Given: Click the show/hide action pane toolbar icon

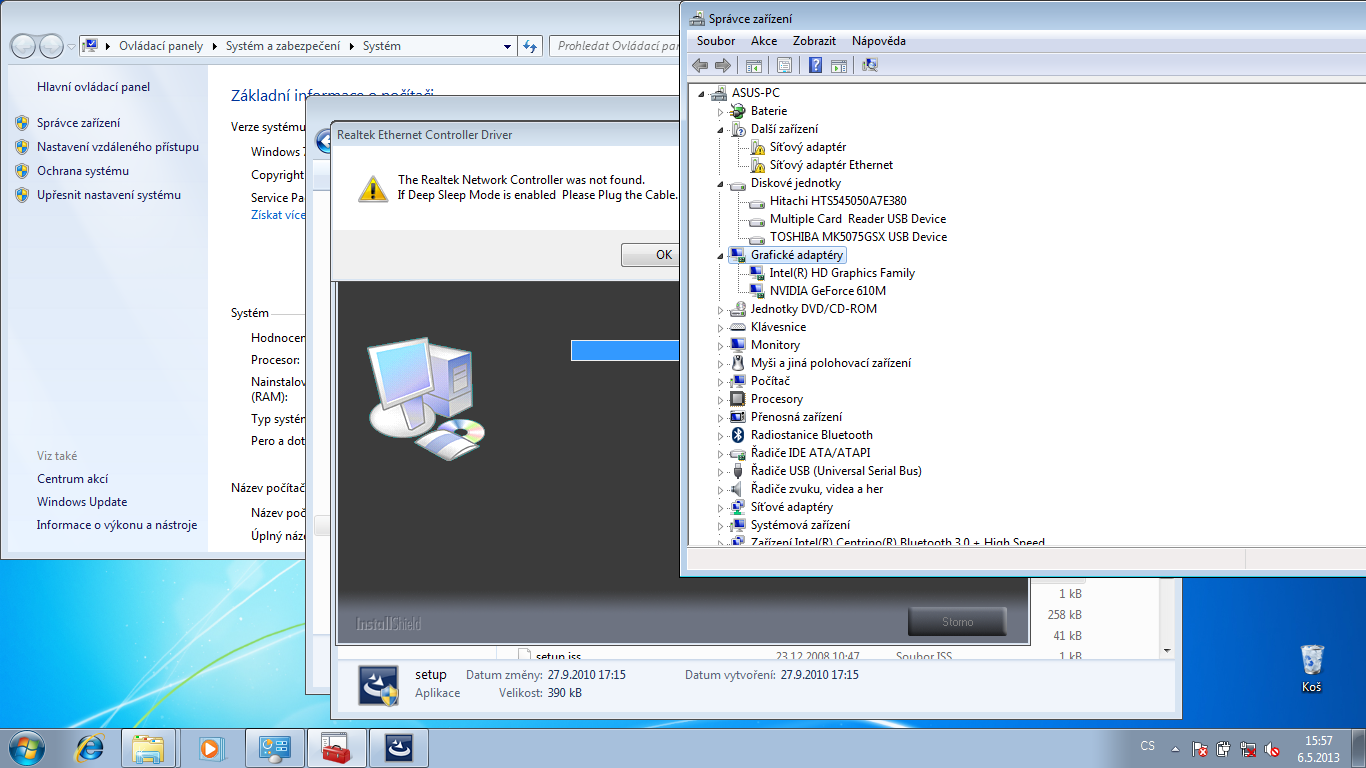Looking at the screenshot, I should point(839,65).
